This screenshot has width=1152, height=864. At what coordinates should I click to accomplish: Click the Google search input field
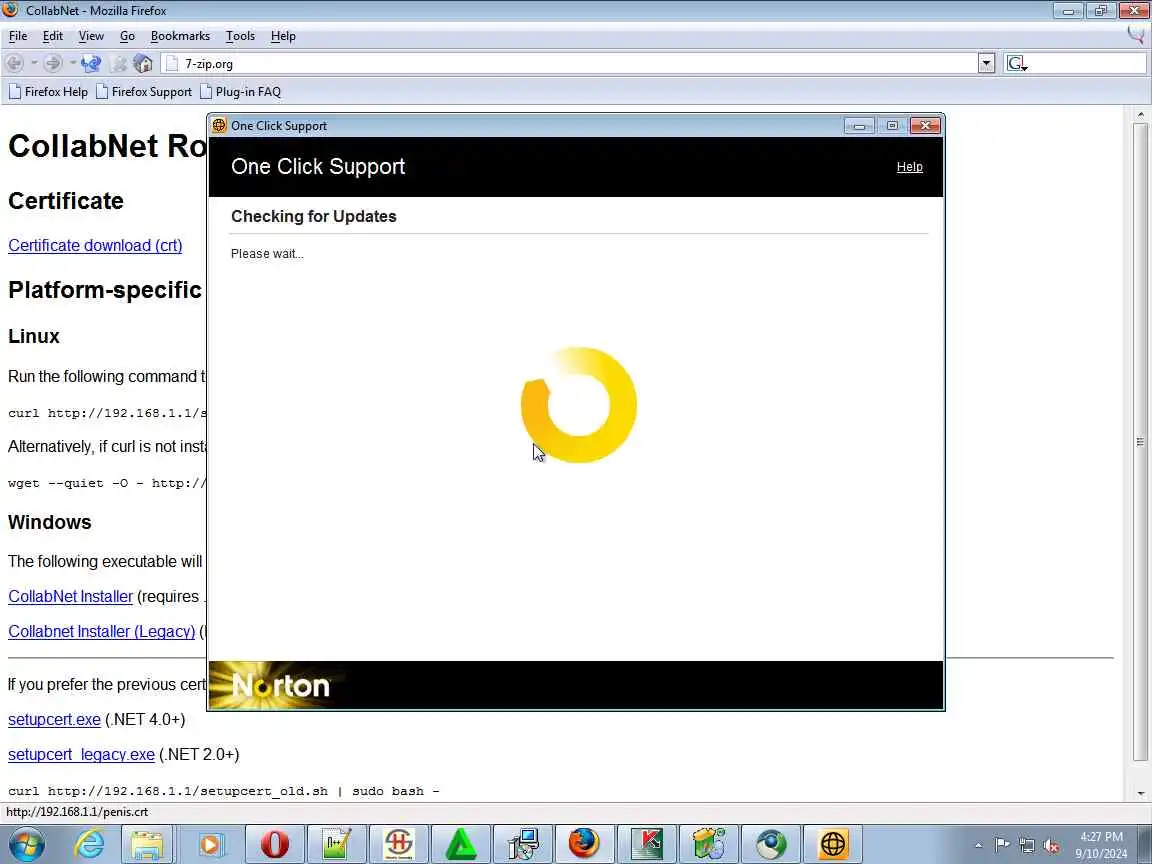pyautogui.click(x=1087, y=64)
